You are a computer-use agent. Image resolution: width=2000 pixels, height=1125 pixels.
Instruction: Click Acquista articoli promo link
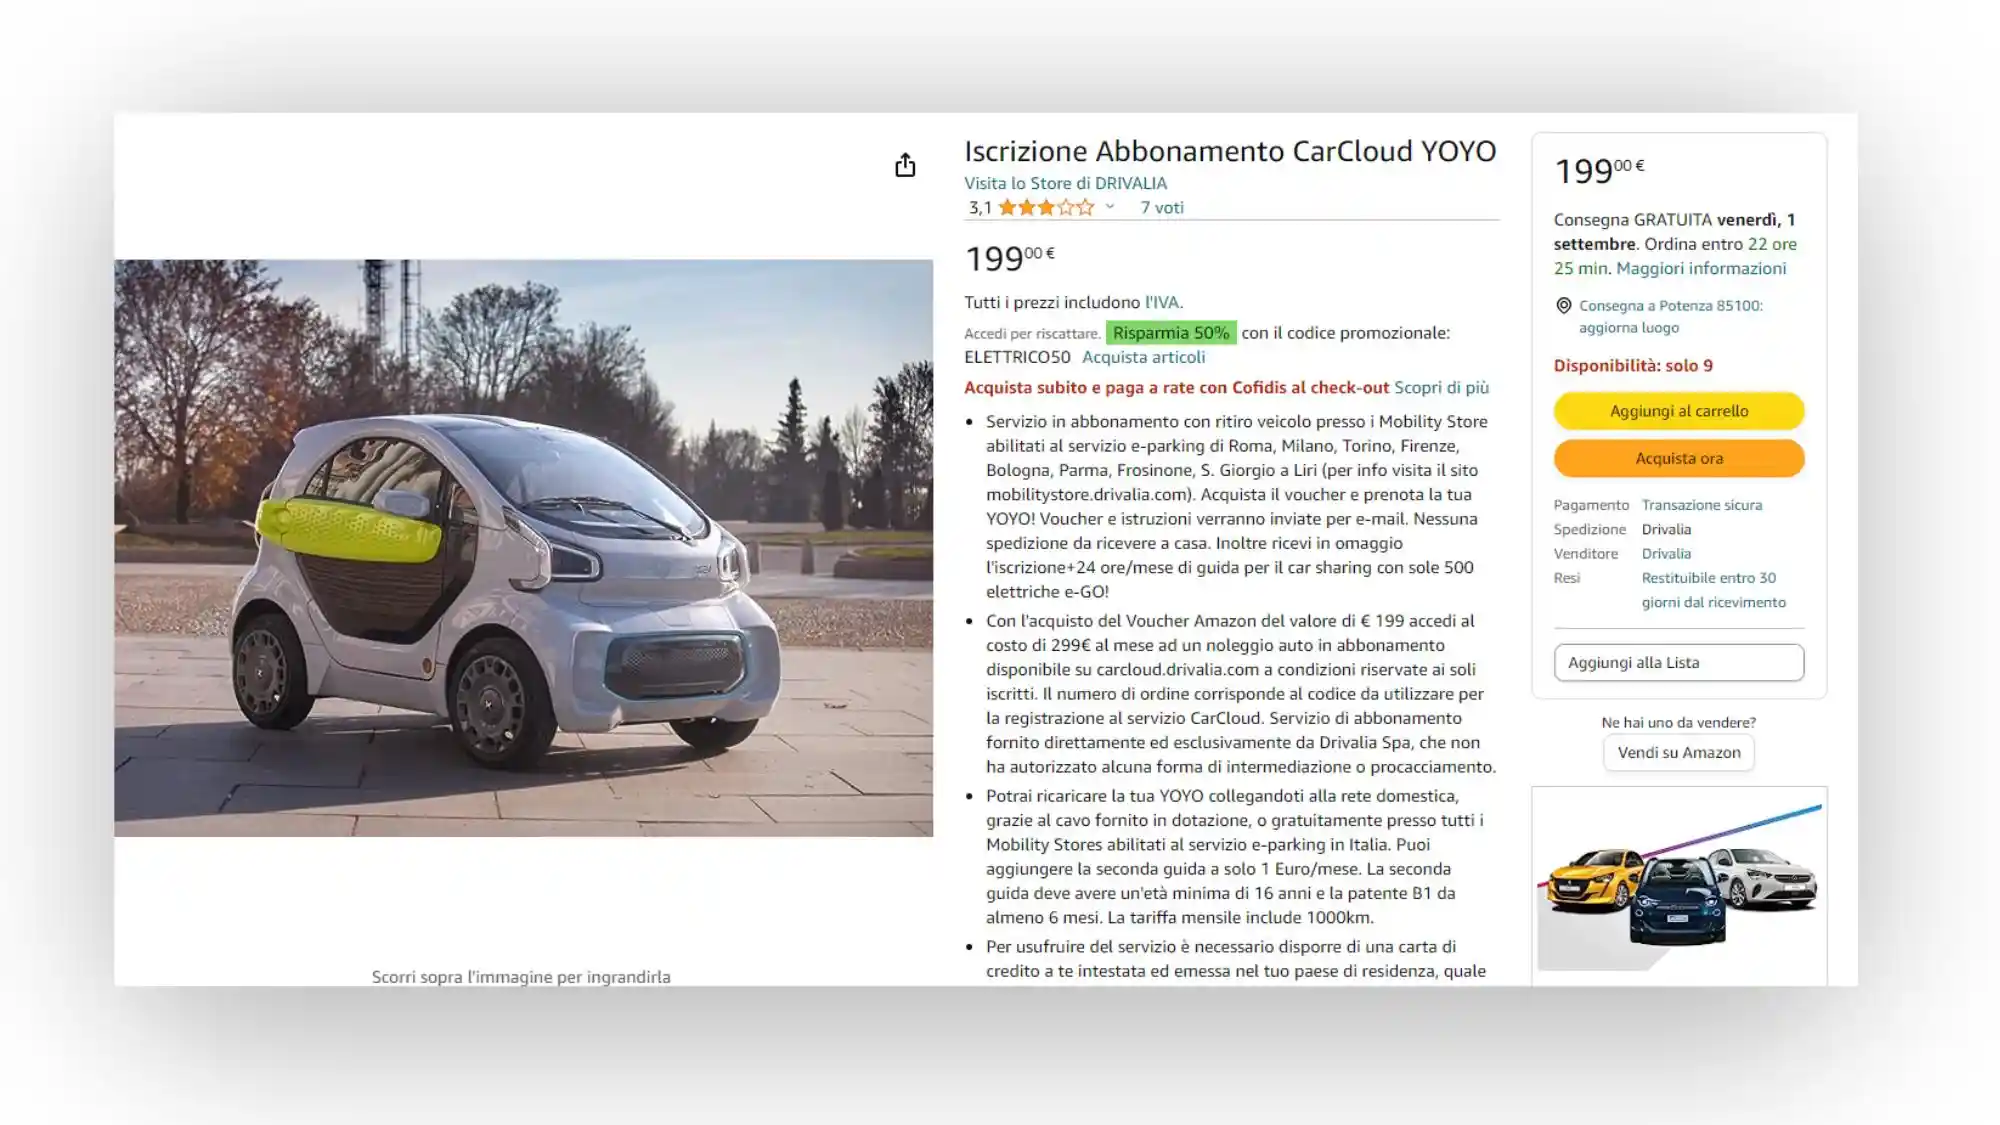[1143, 357]
